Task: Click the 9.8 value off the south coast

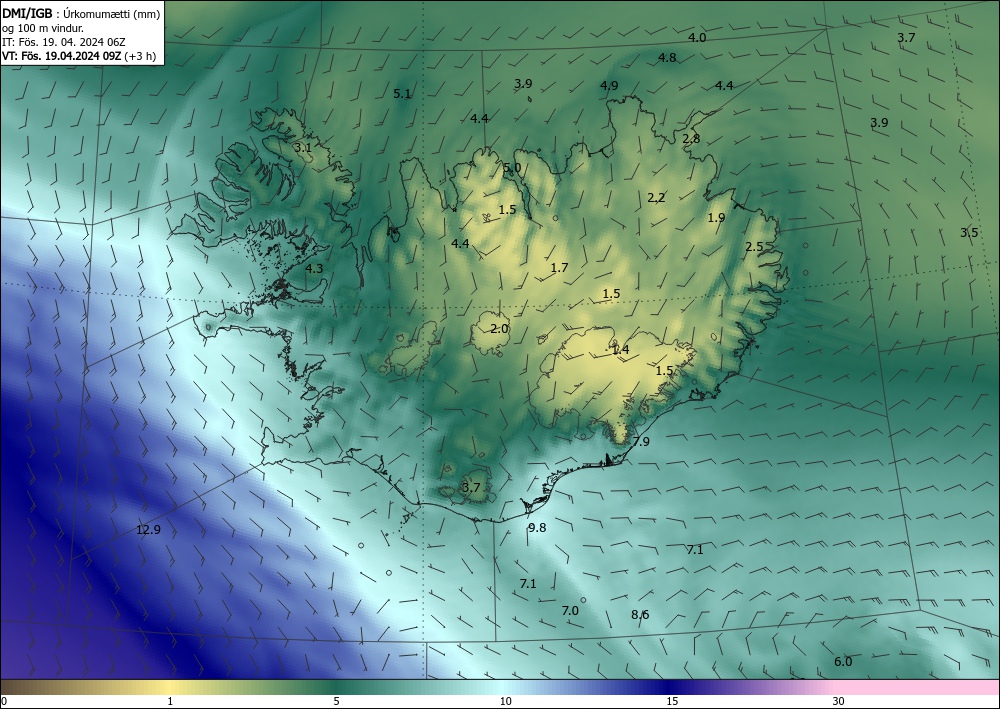Action: (x=538, y=527)
